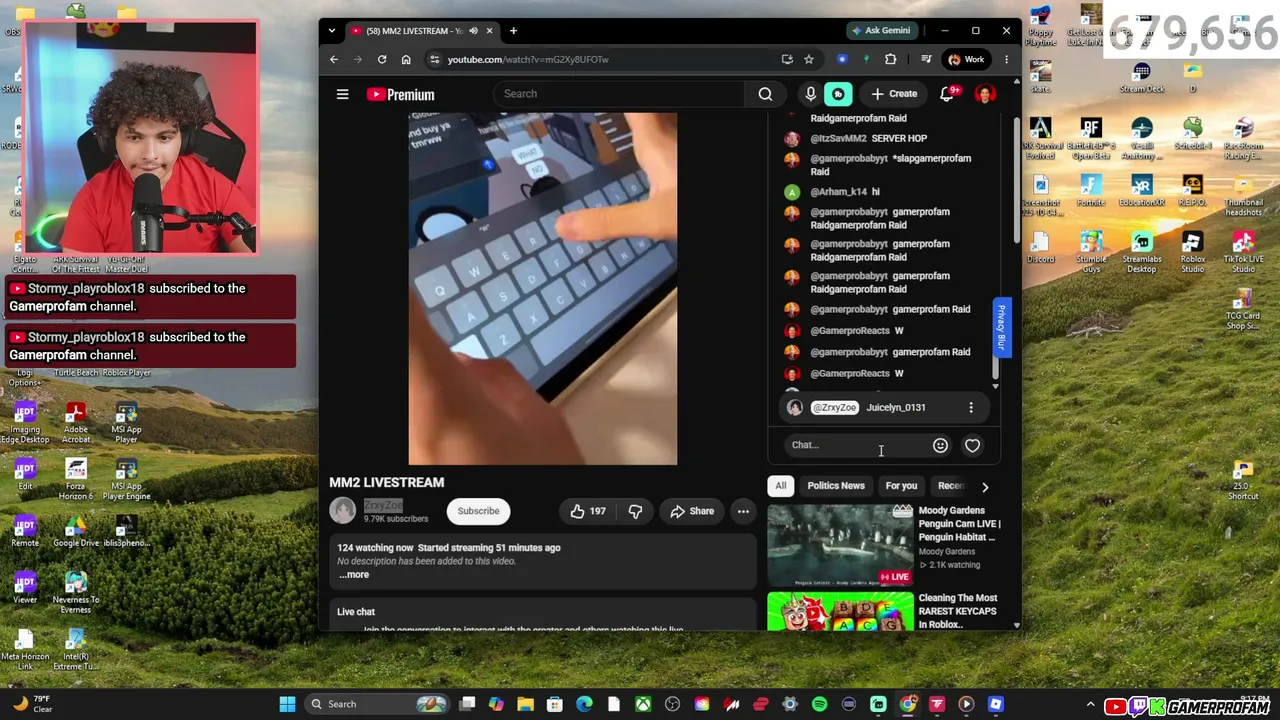Open the Windows Start menu

click(x=287, y=704)
